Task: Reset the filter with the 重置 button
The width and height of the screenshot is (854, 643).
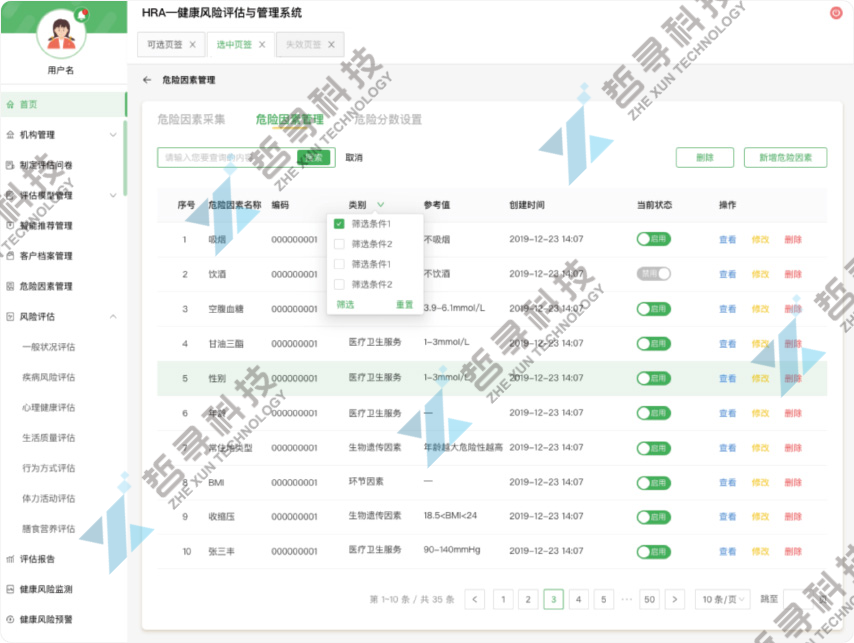Action: pos(405,304)
